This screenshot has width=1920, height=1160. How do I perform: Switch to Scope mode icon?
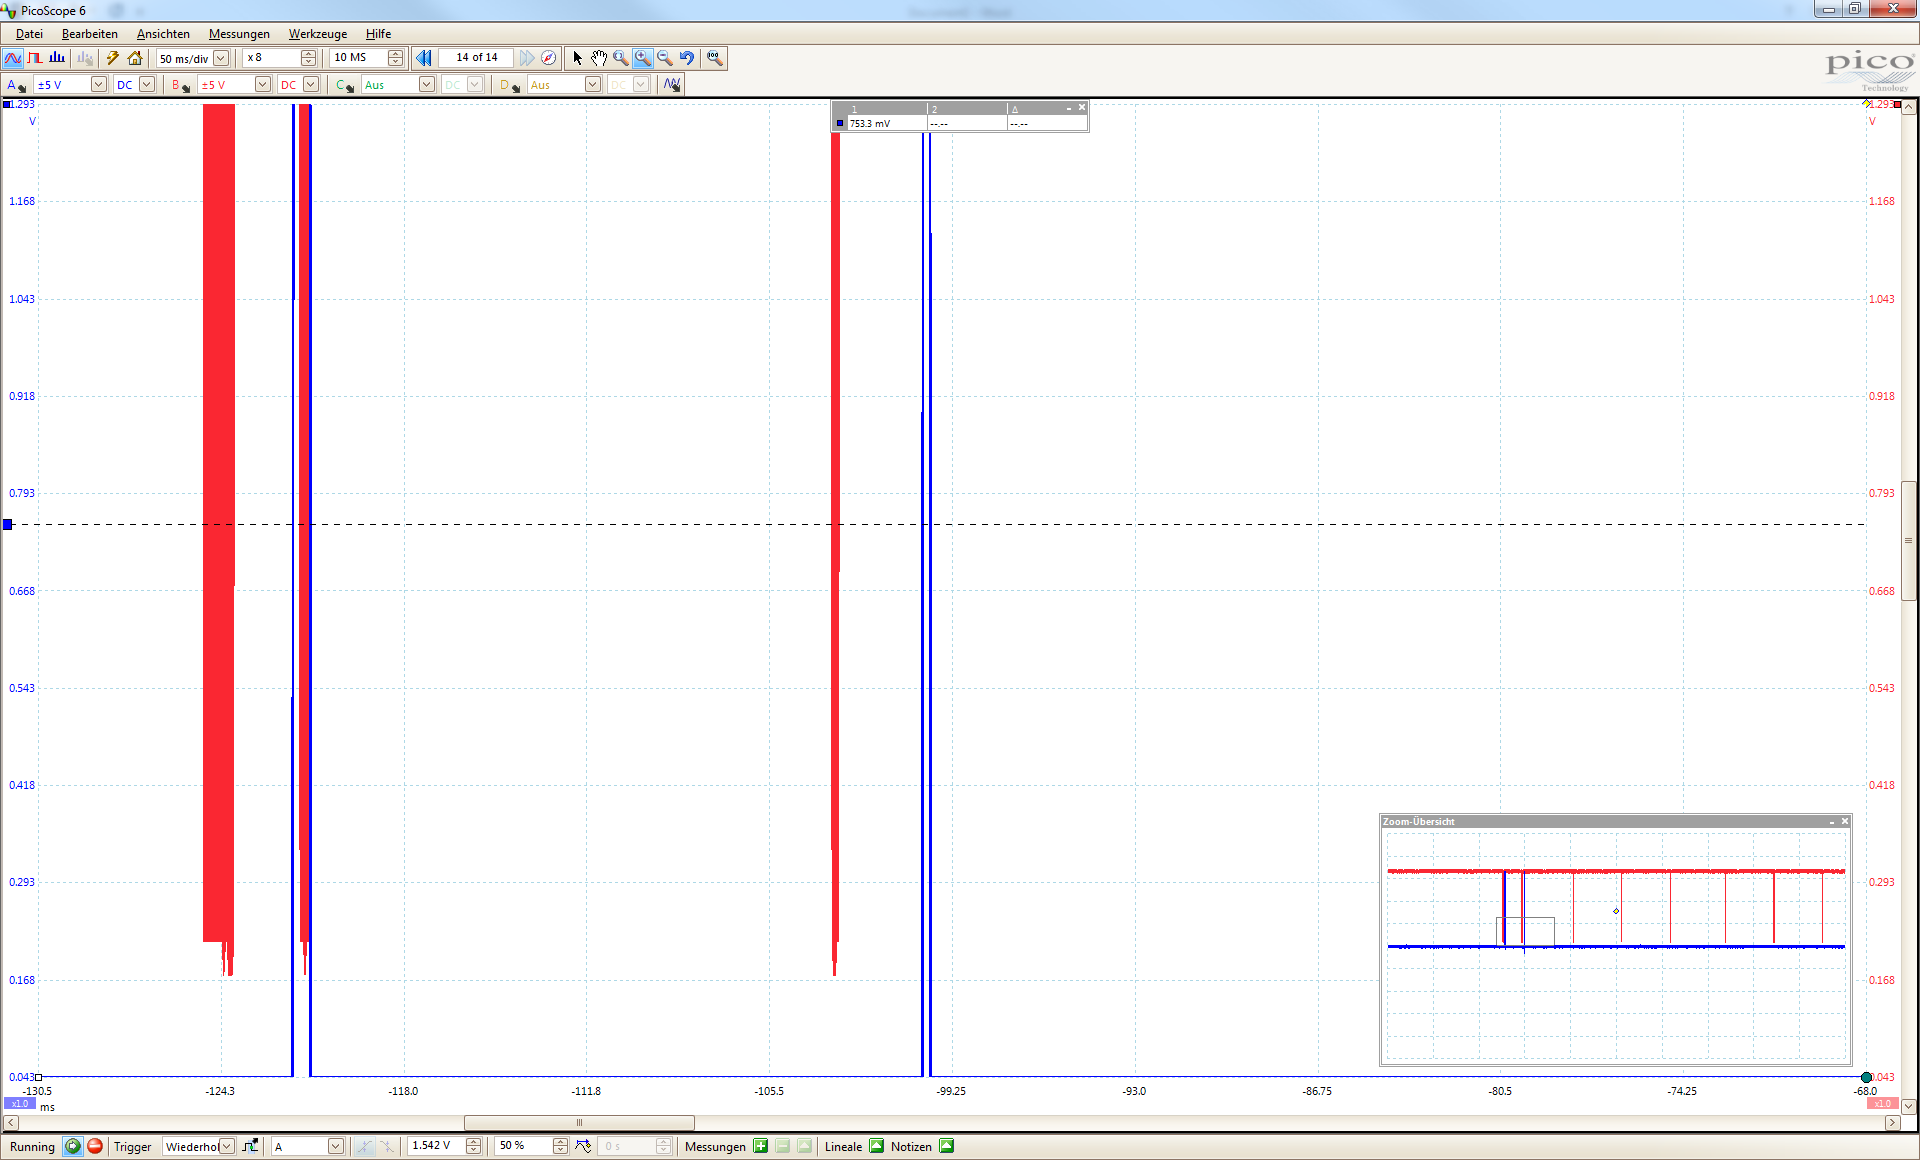click(x=13, y=58)
